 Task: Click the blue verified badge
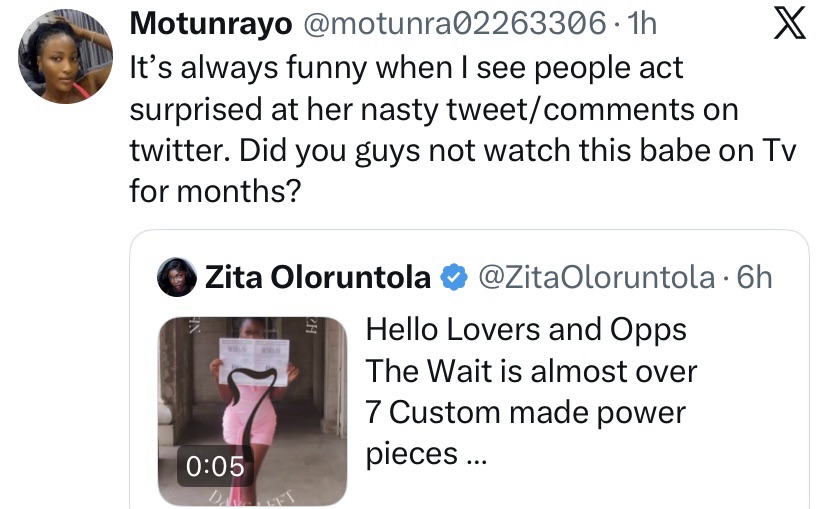[x=454, y=277]
